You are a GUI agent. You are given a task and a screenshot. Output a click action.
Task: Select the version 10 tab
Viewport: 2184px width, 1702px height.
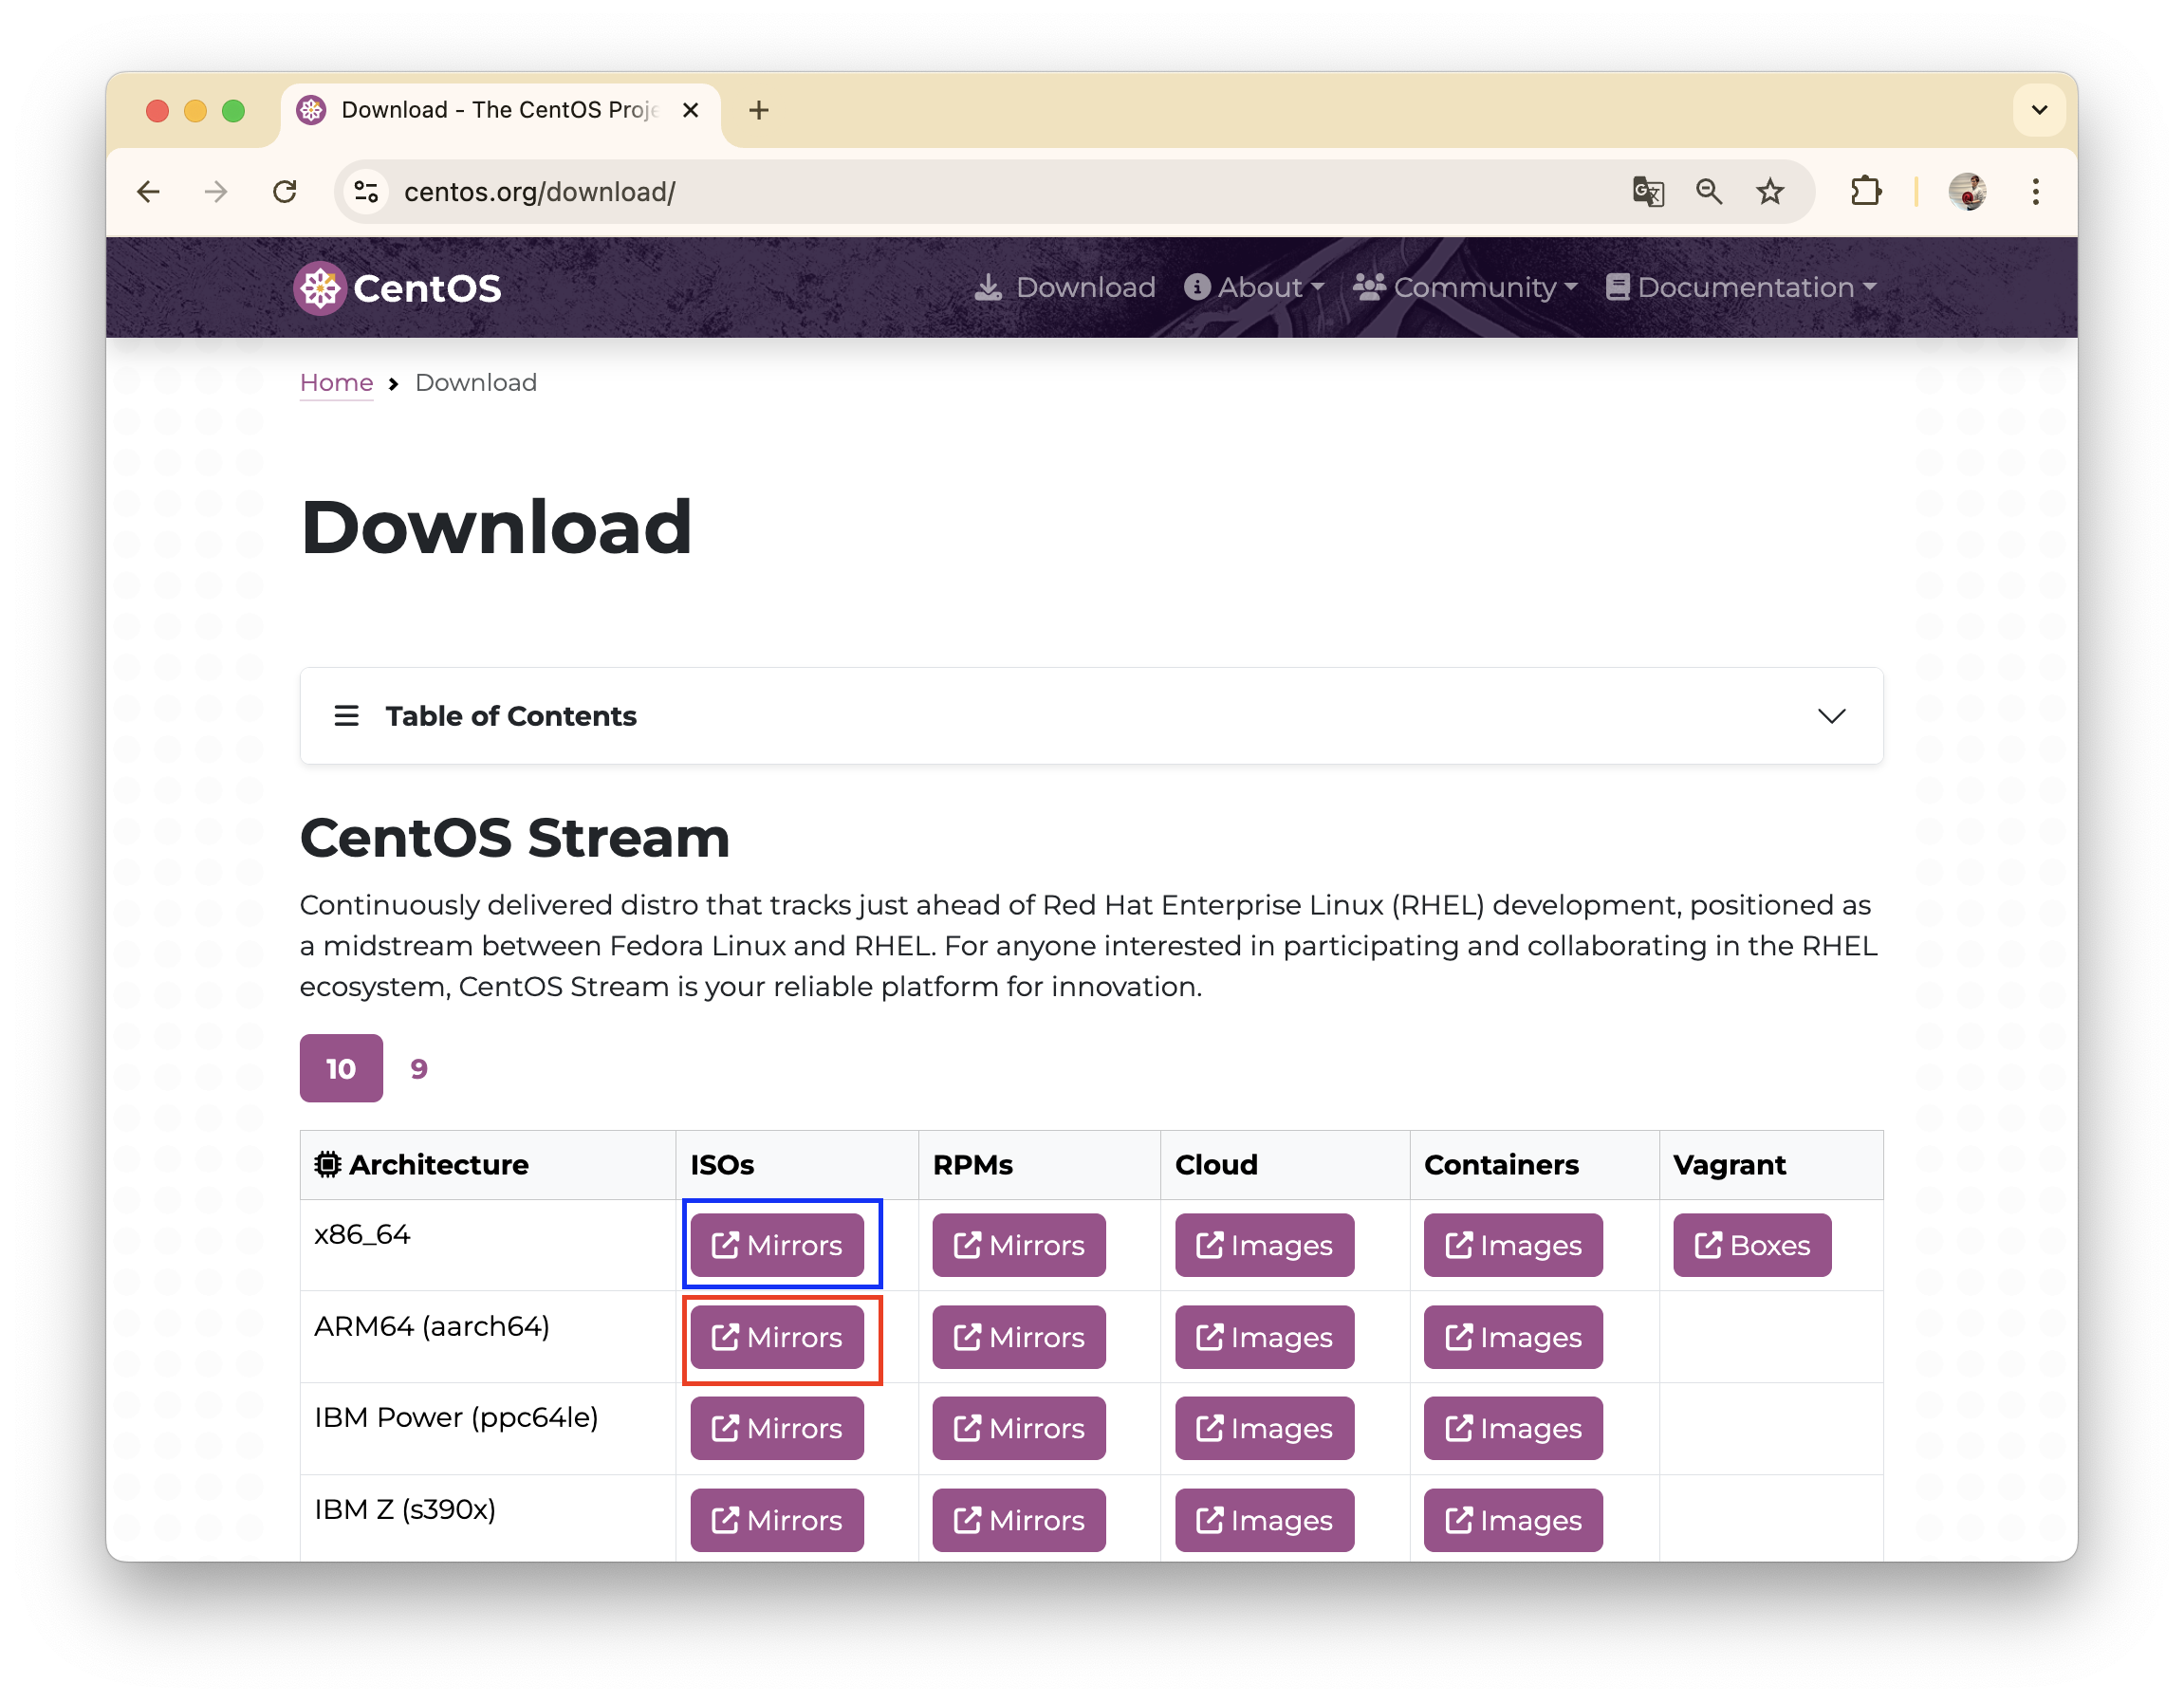click(x=341, y=1068)
